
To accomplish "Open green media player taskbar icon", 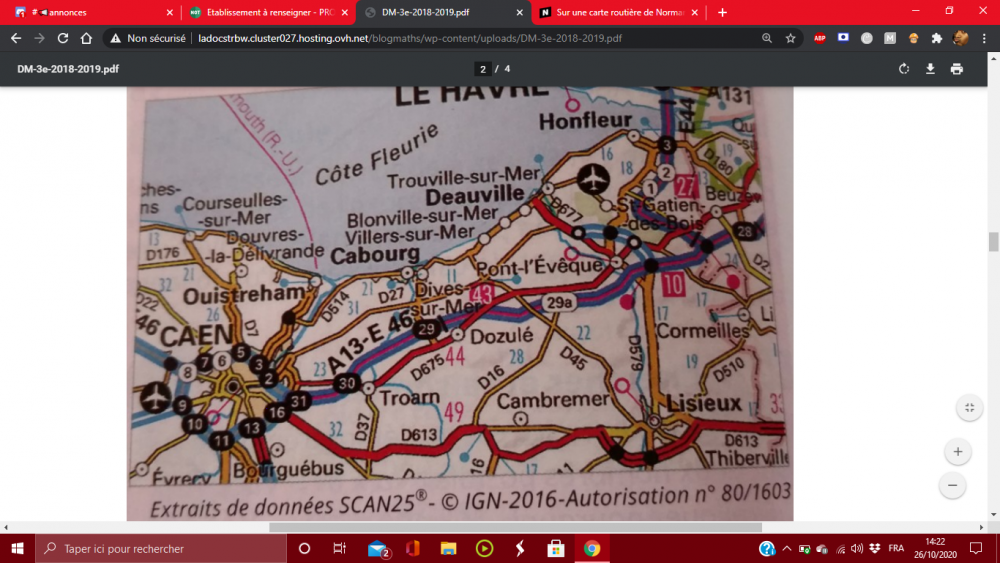I will (484, 548).
